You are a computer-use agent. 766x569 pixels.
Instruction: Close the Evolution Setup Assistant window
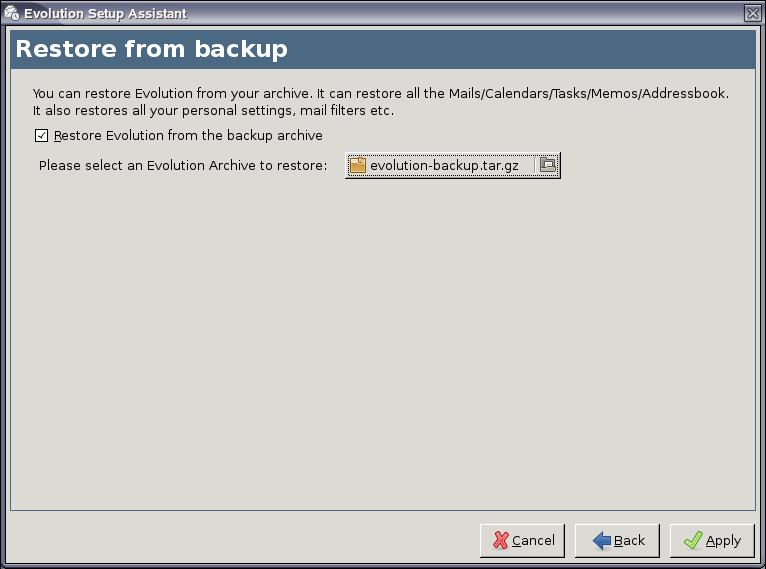752,13
